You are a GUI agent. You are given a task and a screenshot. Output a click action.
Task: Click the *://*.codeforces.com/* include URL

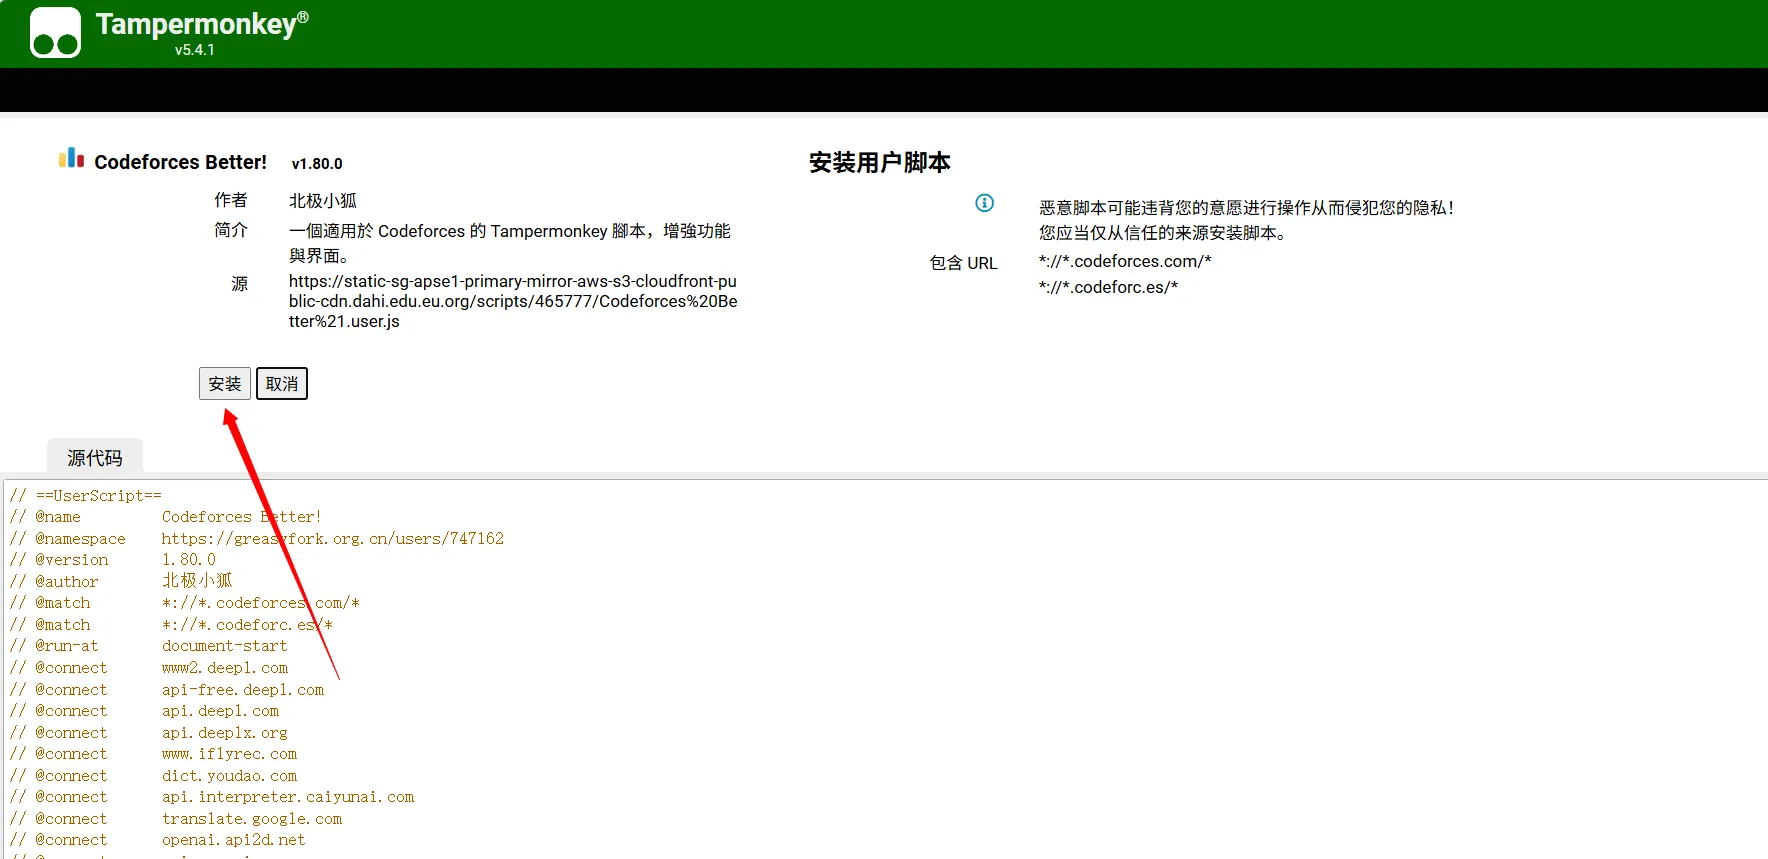(x=1125, y=261)
